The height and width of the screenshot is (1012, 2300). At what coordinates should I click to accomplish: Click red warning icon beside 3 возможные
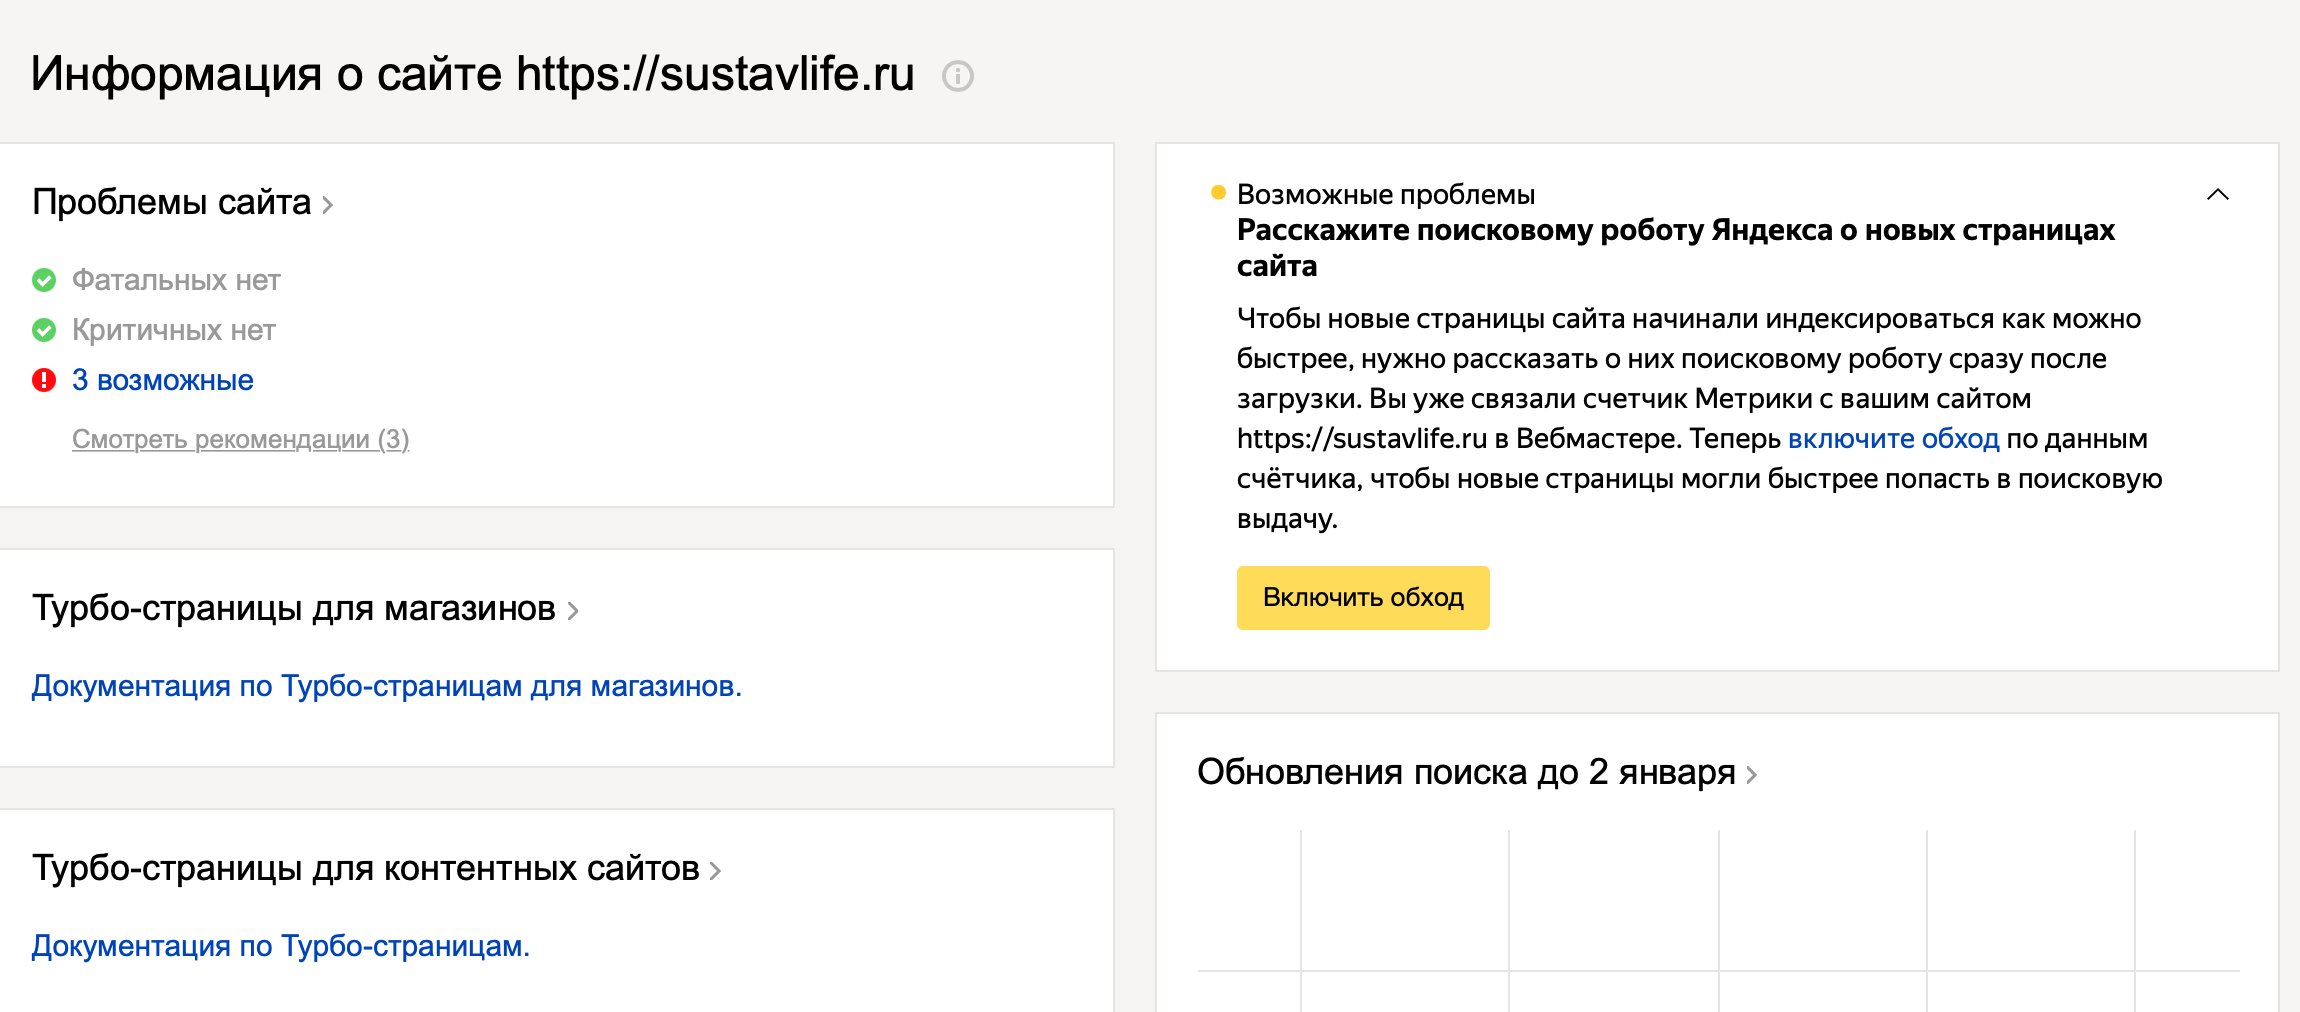click(44, 380)
